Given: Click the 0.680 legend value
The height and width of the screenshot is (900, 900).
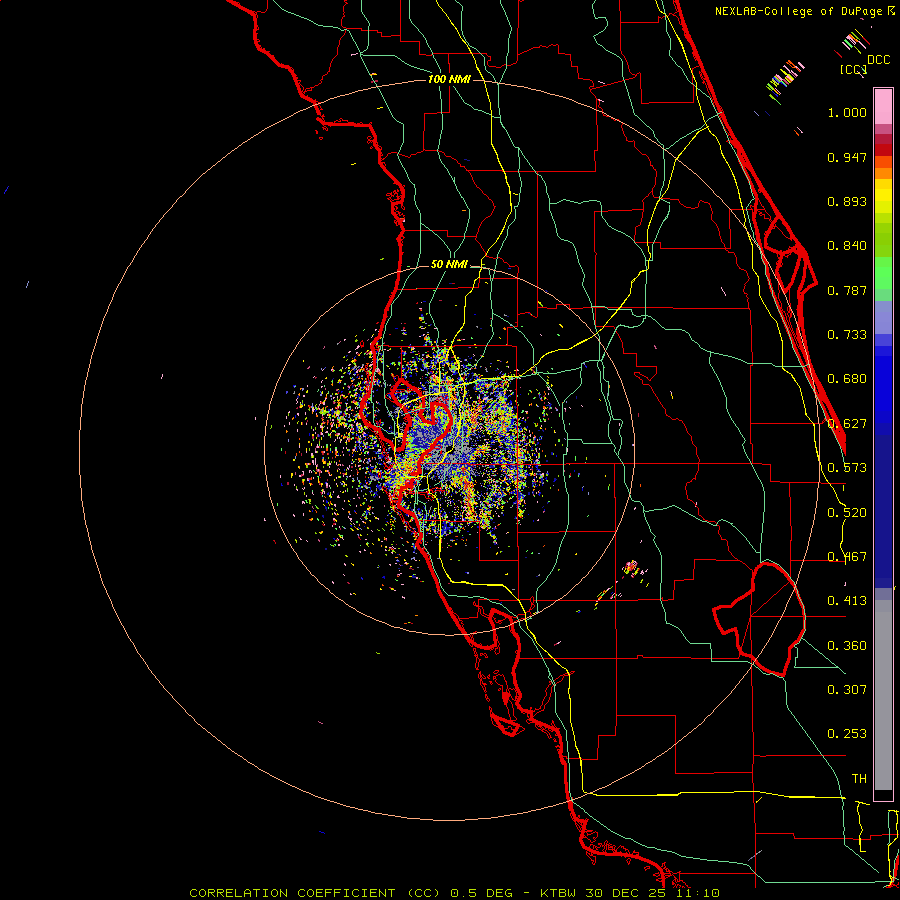Looking at the screenshot, I should tap(847, 379).
